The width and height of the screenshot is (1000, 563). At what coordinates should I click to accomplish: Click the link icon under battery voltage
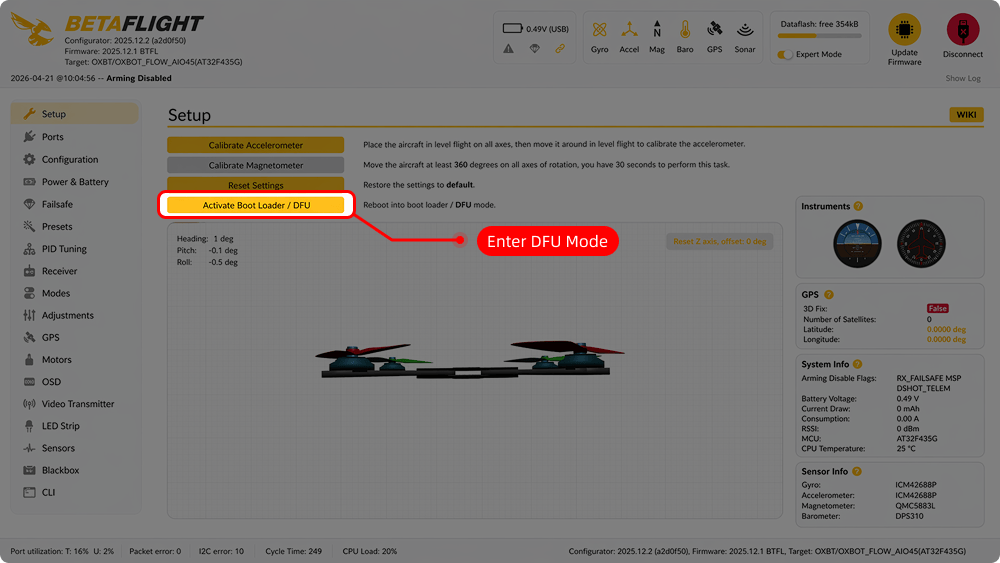pyautogui.click(x=560, y=48)
